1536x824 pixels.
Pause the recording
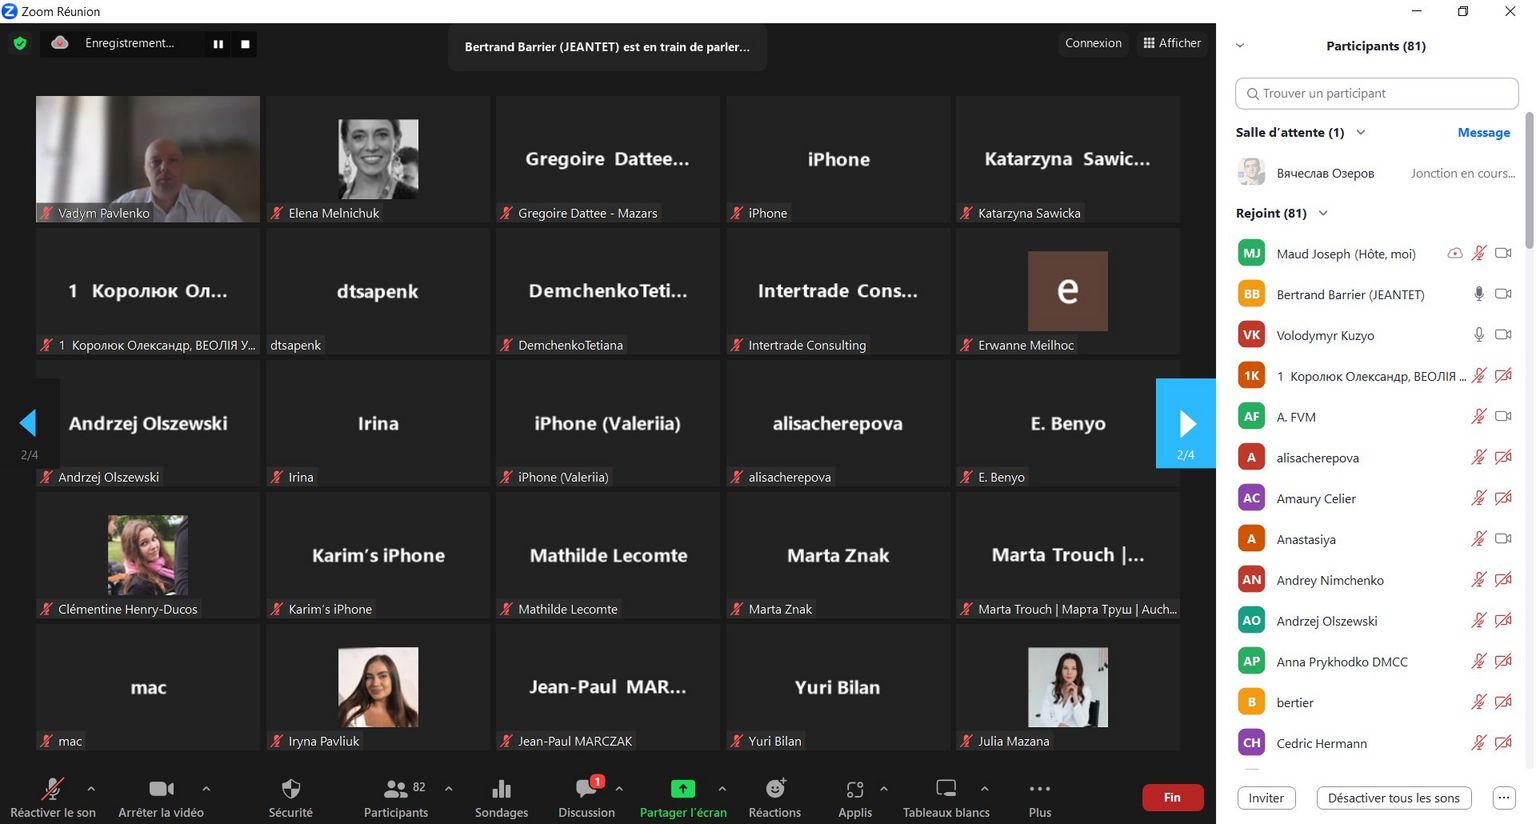pyautogui.click(x=218, y=44)
